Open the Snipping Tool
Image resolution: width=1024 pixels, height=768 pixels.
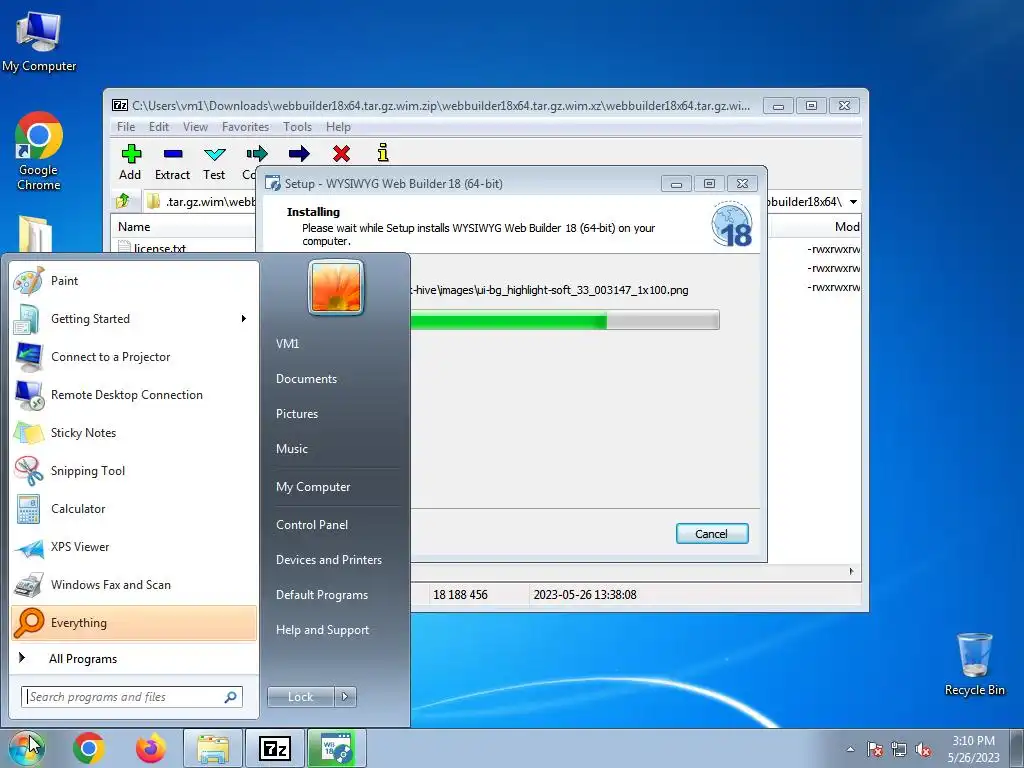click(134, 471)
